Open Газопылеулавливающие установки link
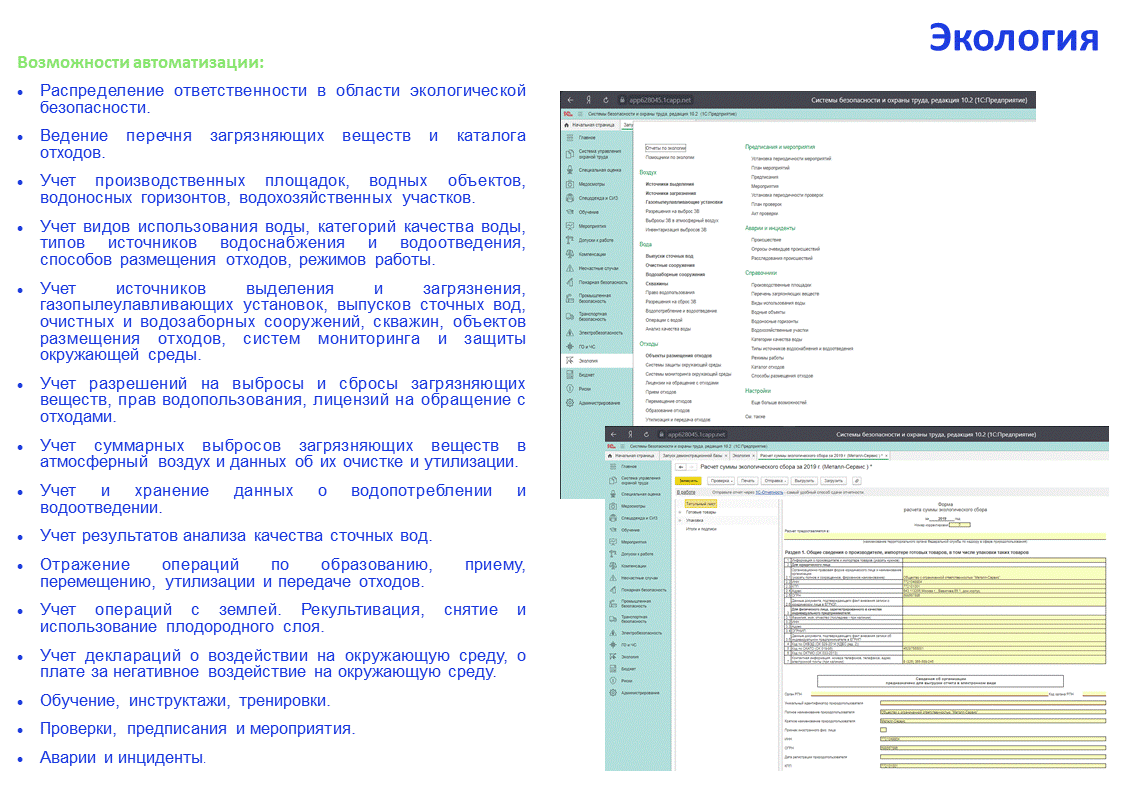Viewport: 1123px width, 794px height. point(684,202)
